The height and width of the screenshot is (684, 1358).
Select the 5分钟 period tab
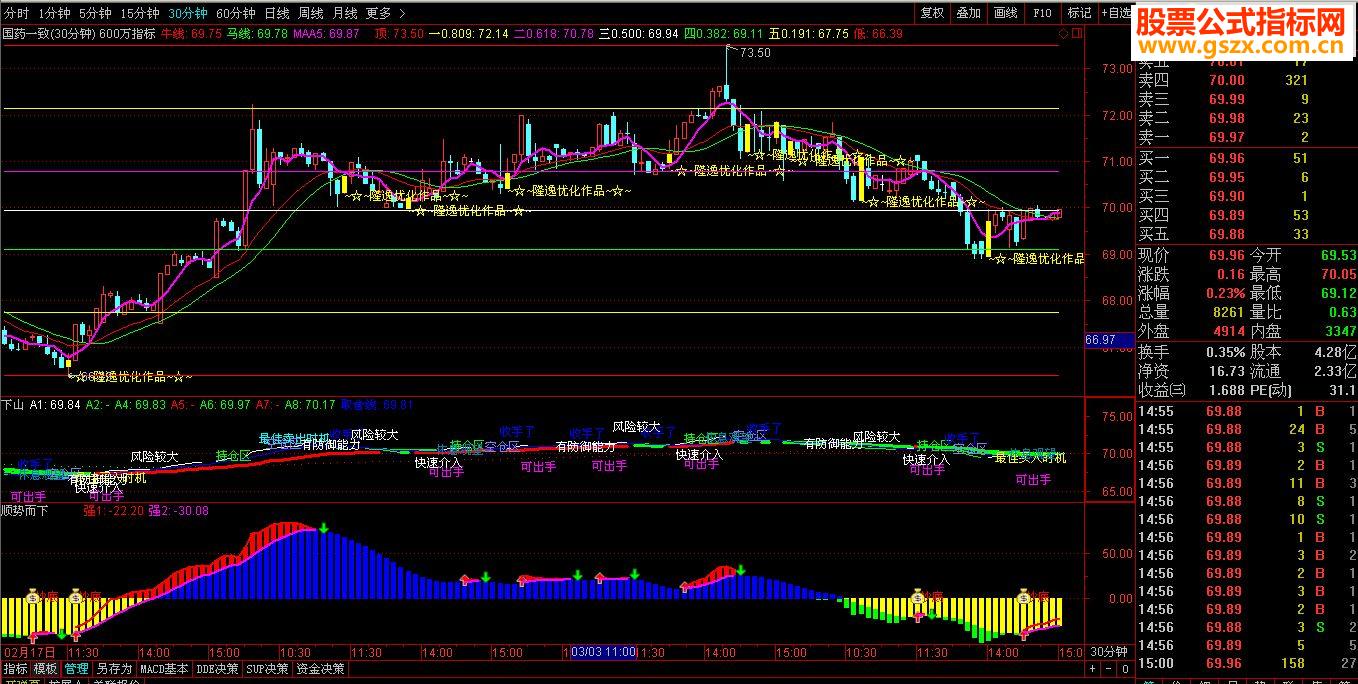(95, 13)
